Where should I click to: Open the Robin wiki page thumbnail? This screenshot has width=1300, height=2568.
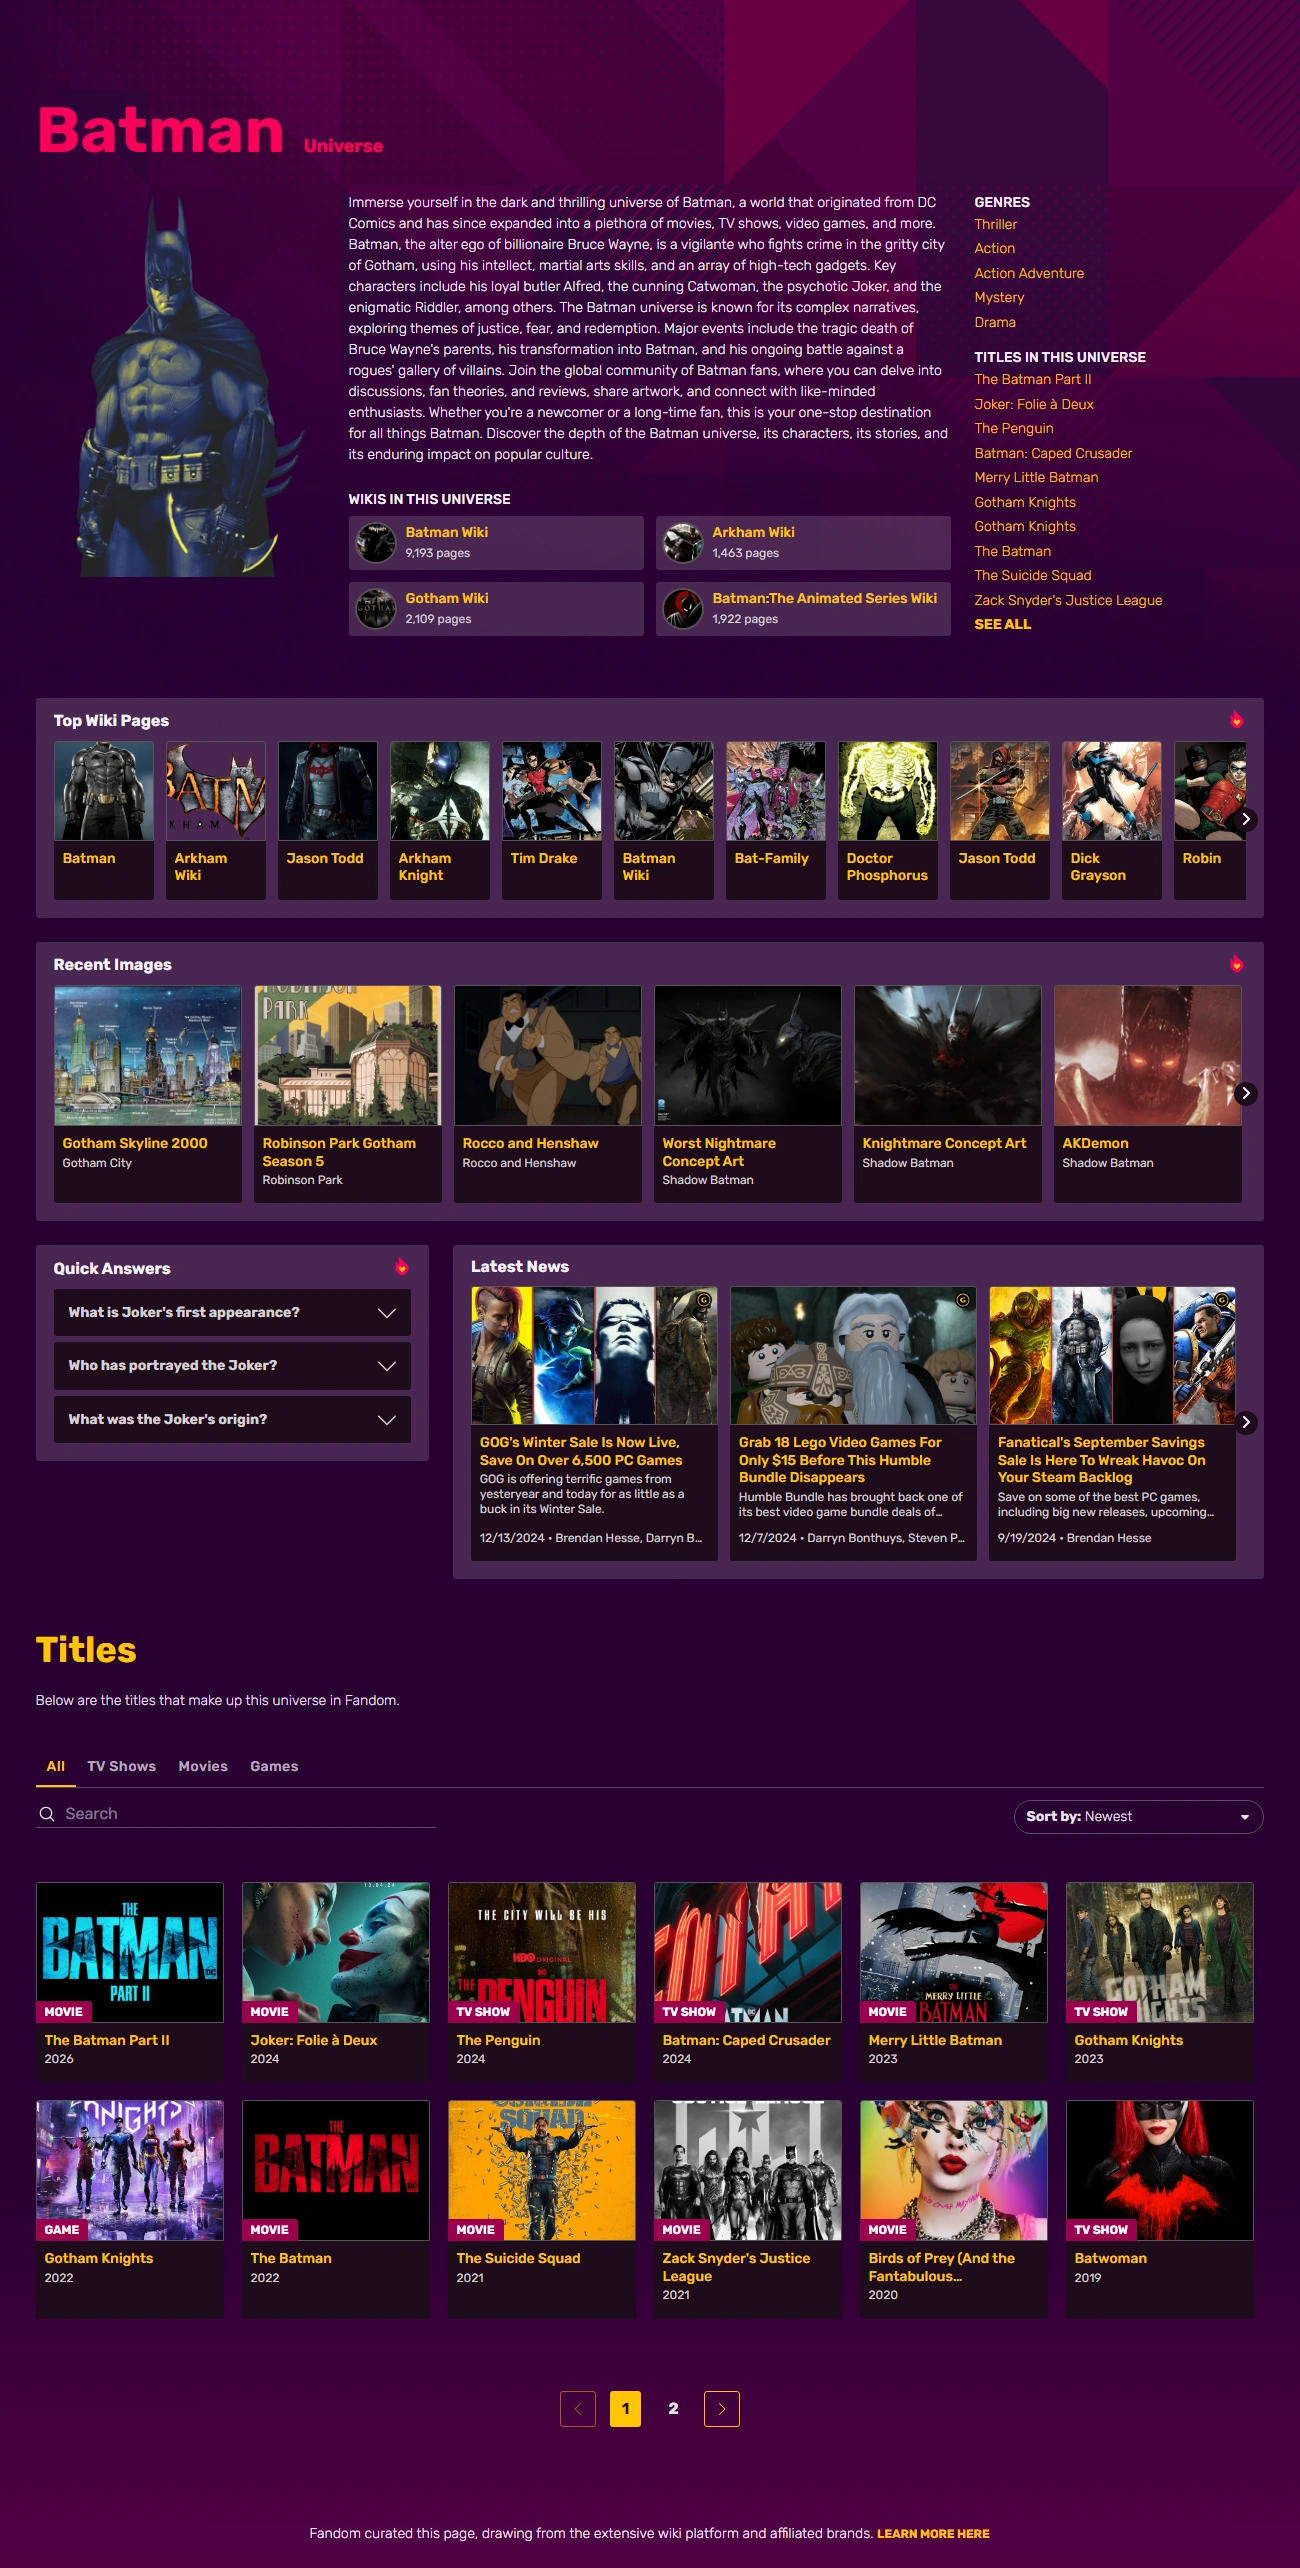[1210, 791]
